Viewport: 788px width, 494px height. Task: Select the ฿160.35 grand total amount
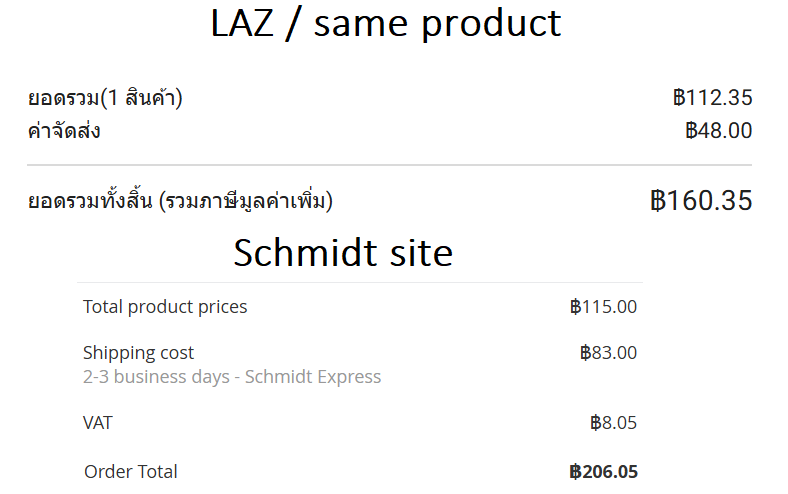[x=700, y=200]
